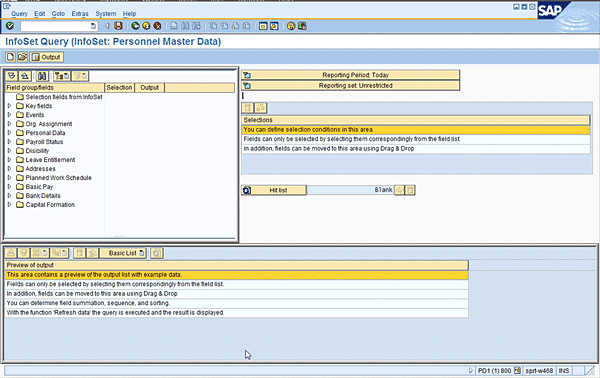Open the Edit menu
This screenshot has width=600, height=378.
click(x=39, y=13)
